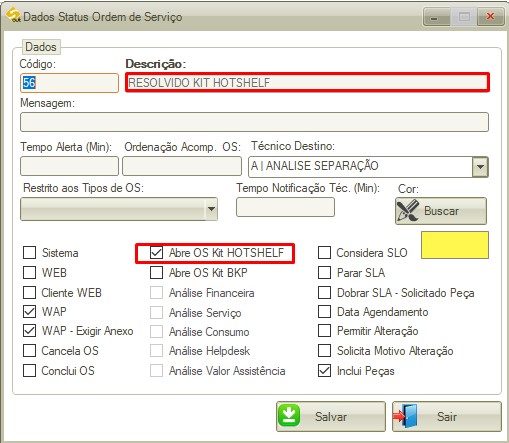Click the yellow color swatch
This screenshot has height=443, width=509.
pyautogui.click(x=455, y=245)
